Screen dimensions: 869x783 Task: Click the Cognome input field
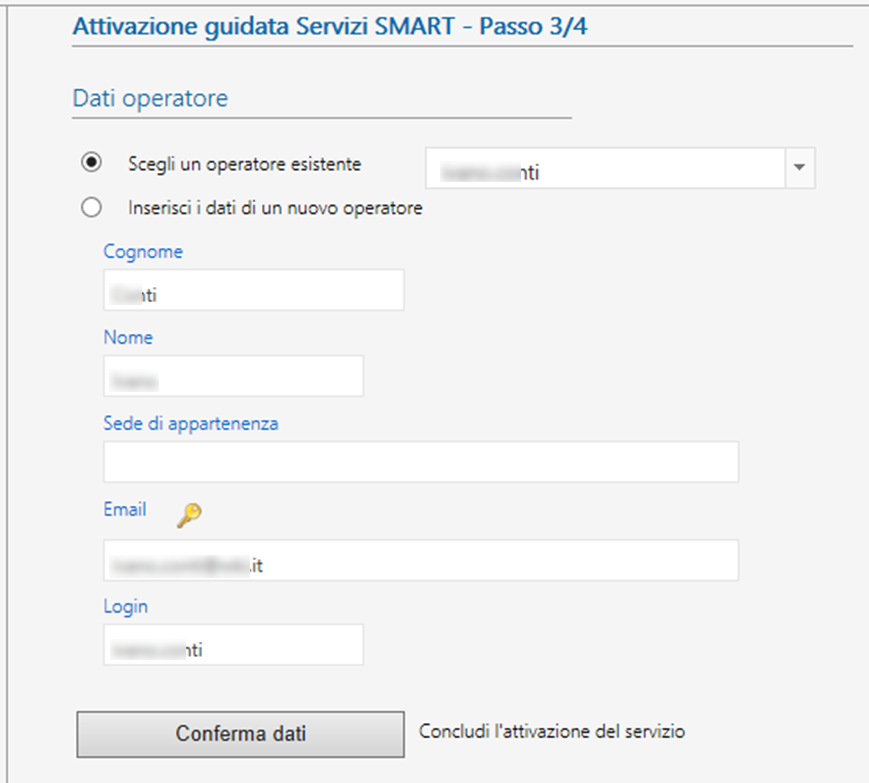click(x=254, y=290)
